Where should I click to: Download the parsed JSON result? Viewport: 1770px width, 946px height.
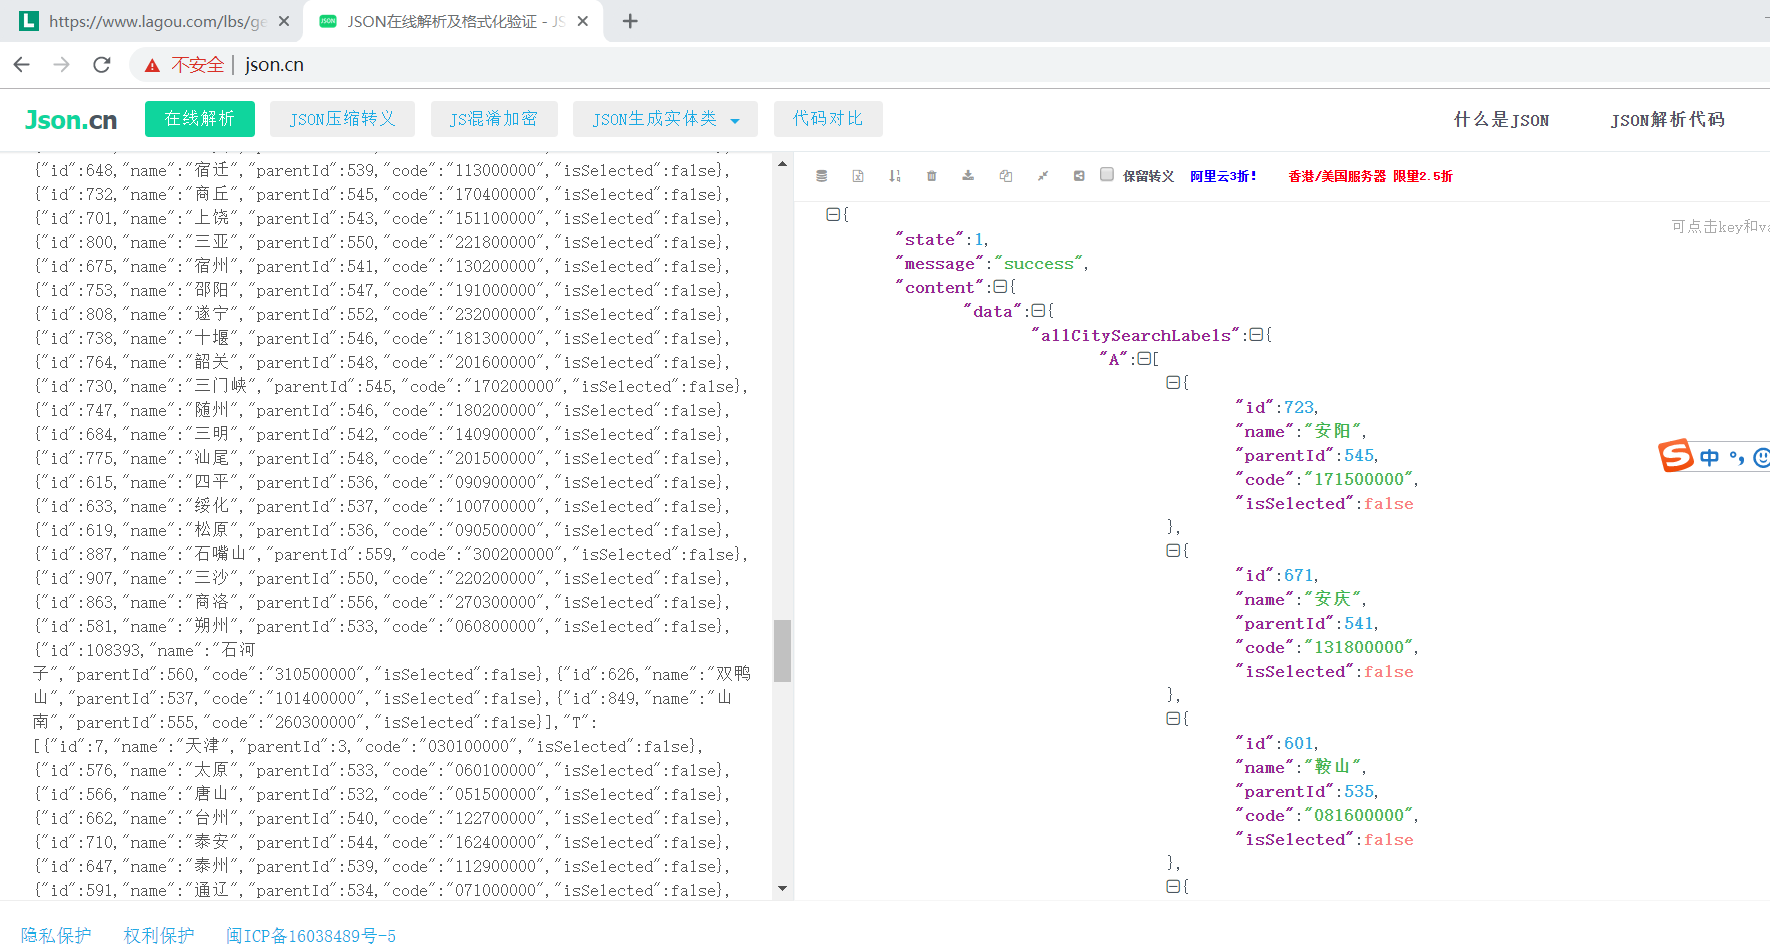click(x=967, y=175)
